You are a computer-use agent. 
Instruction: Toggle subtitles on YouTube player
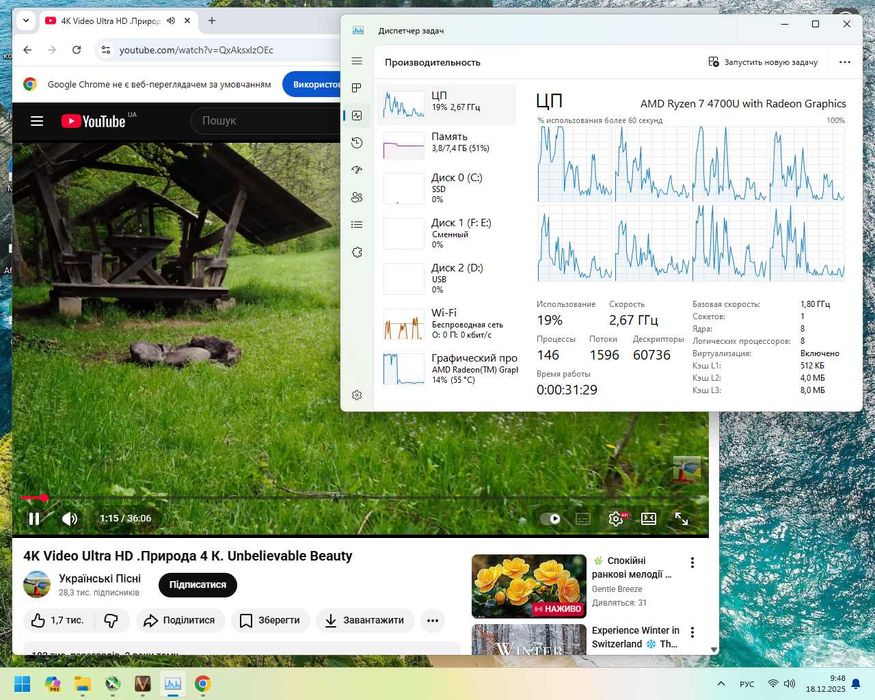(x=583, y=519)
